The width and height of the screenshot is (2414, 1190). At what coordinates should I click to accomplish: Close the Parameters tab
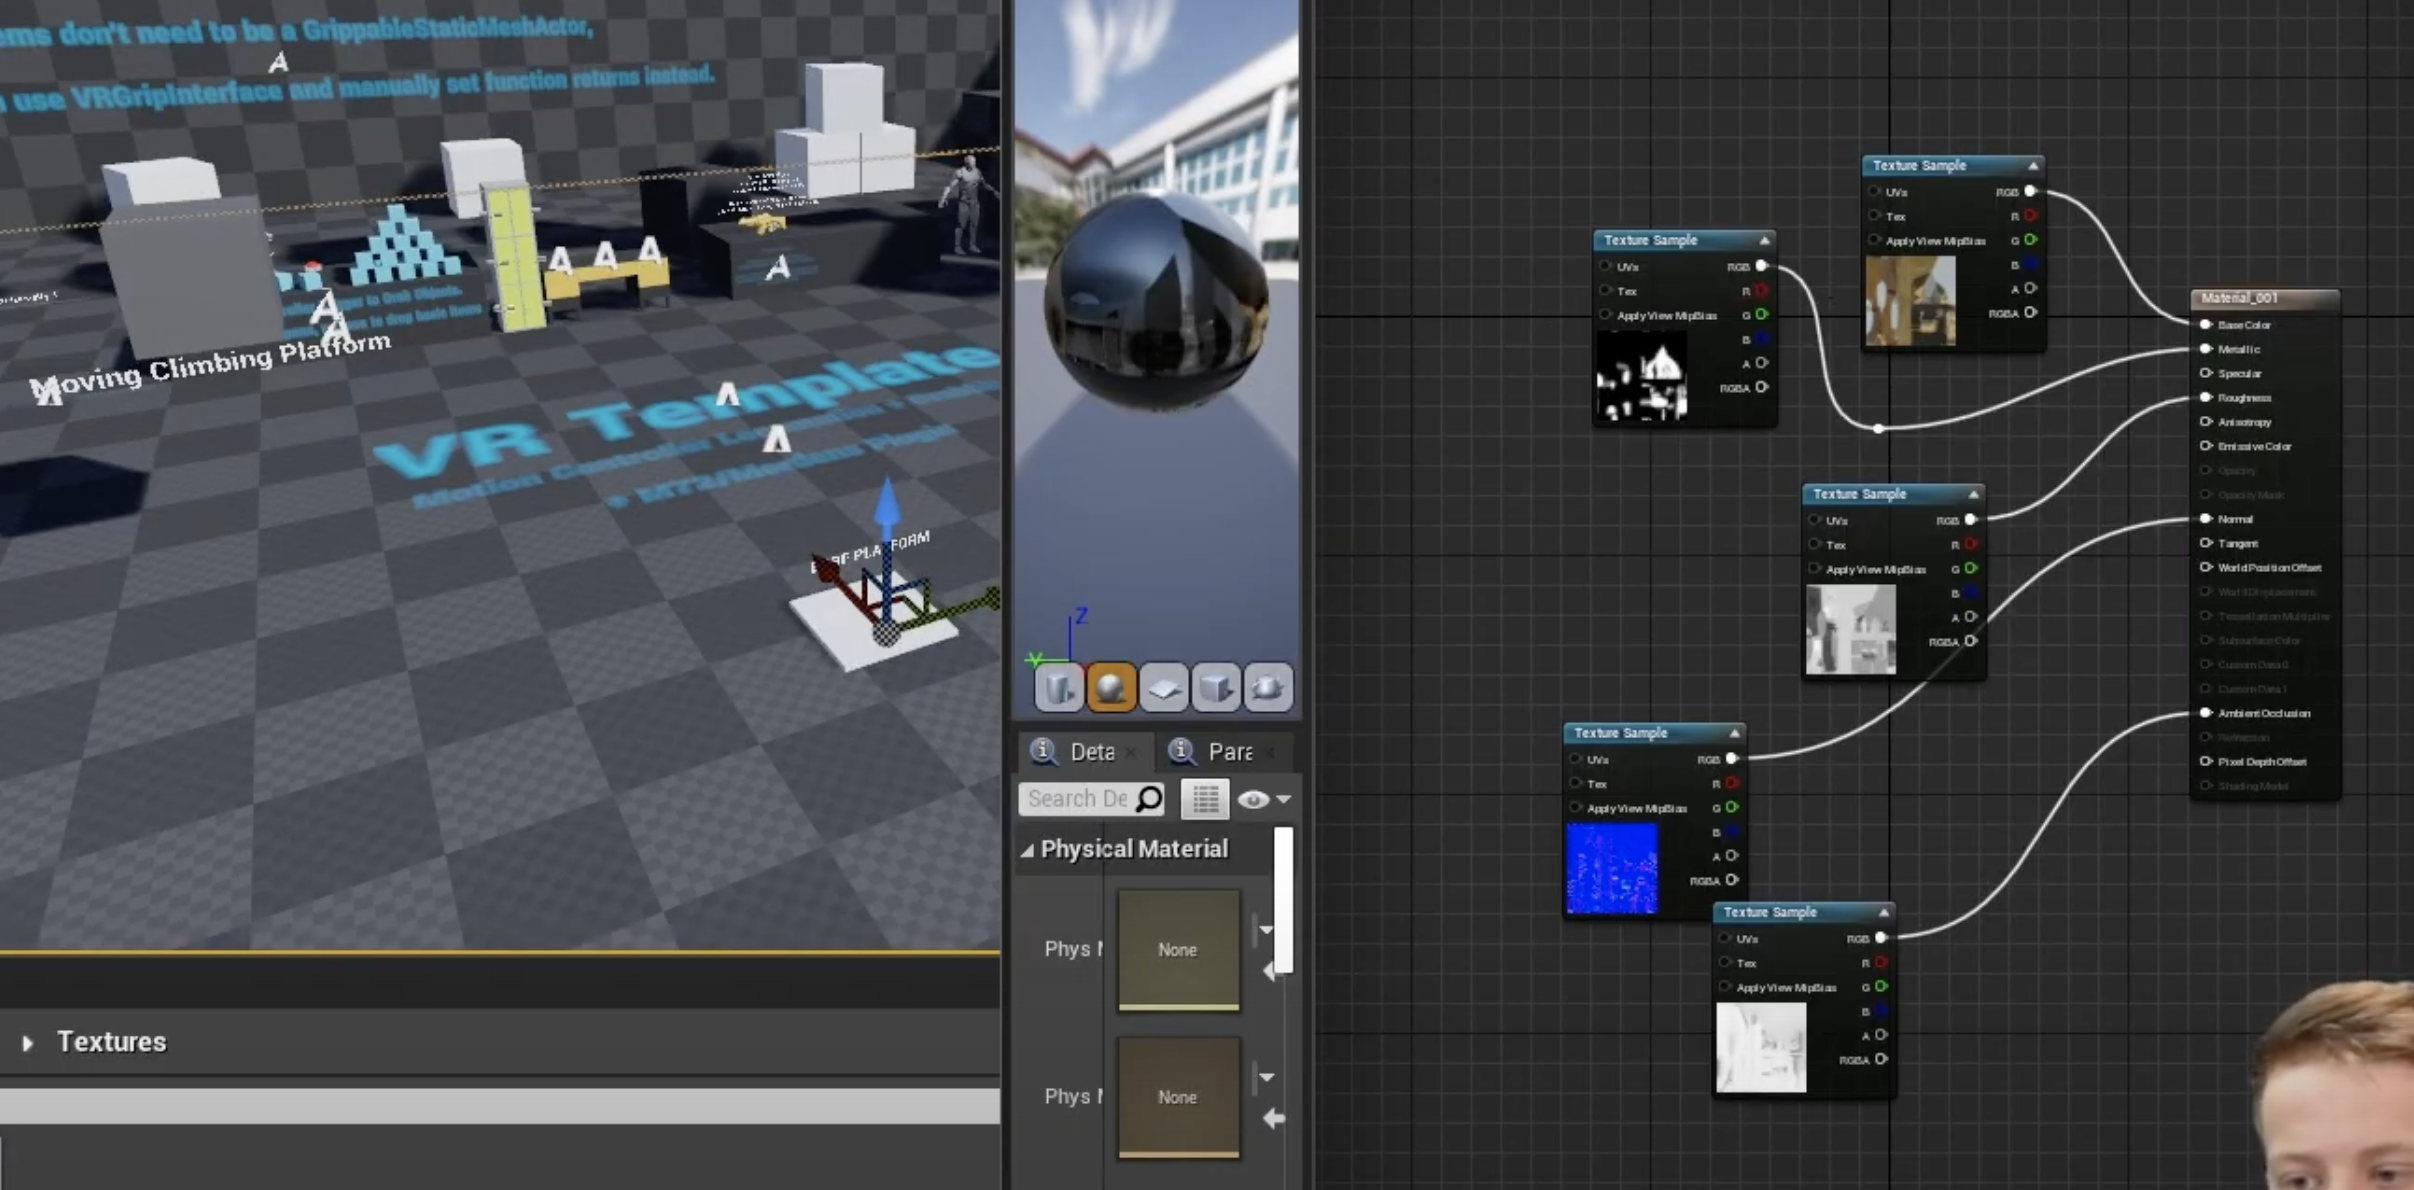click(x=1271, y=752)
